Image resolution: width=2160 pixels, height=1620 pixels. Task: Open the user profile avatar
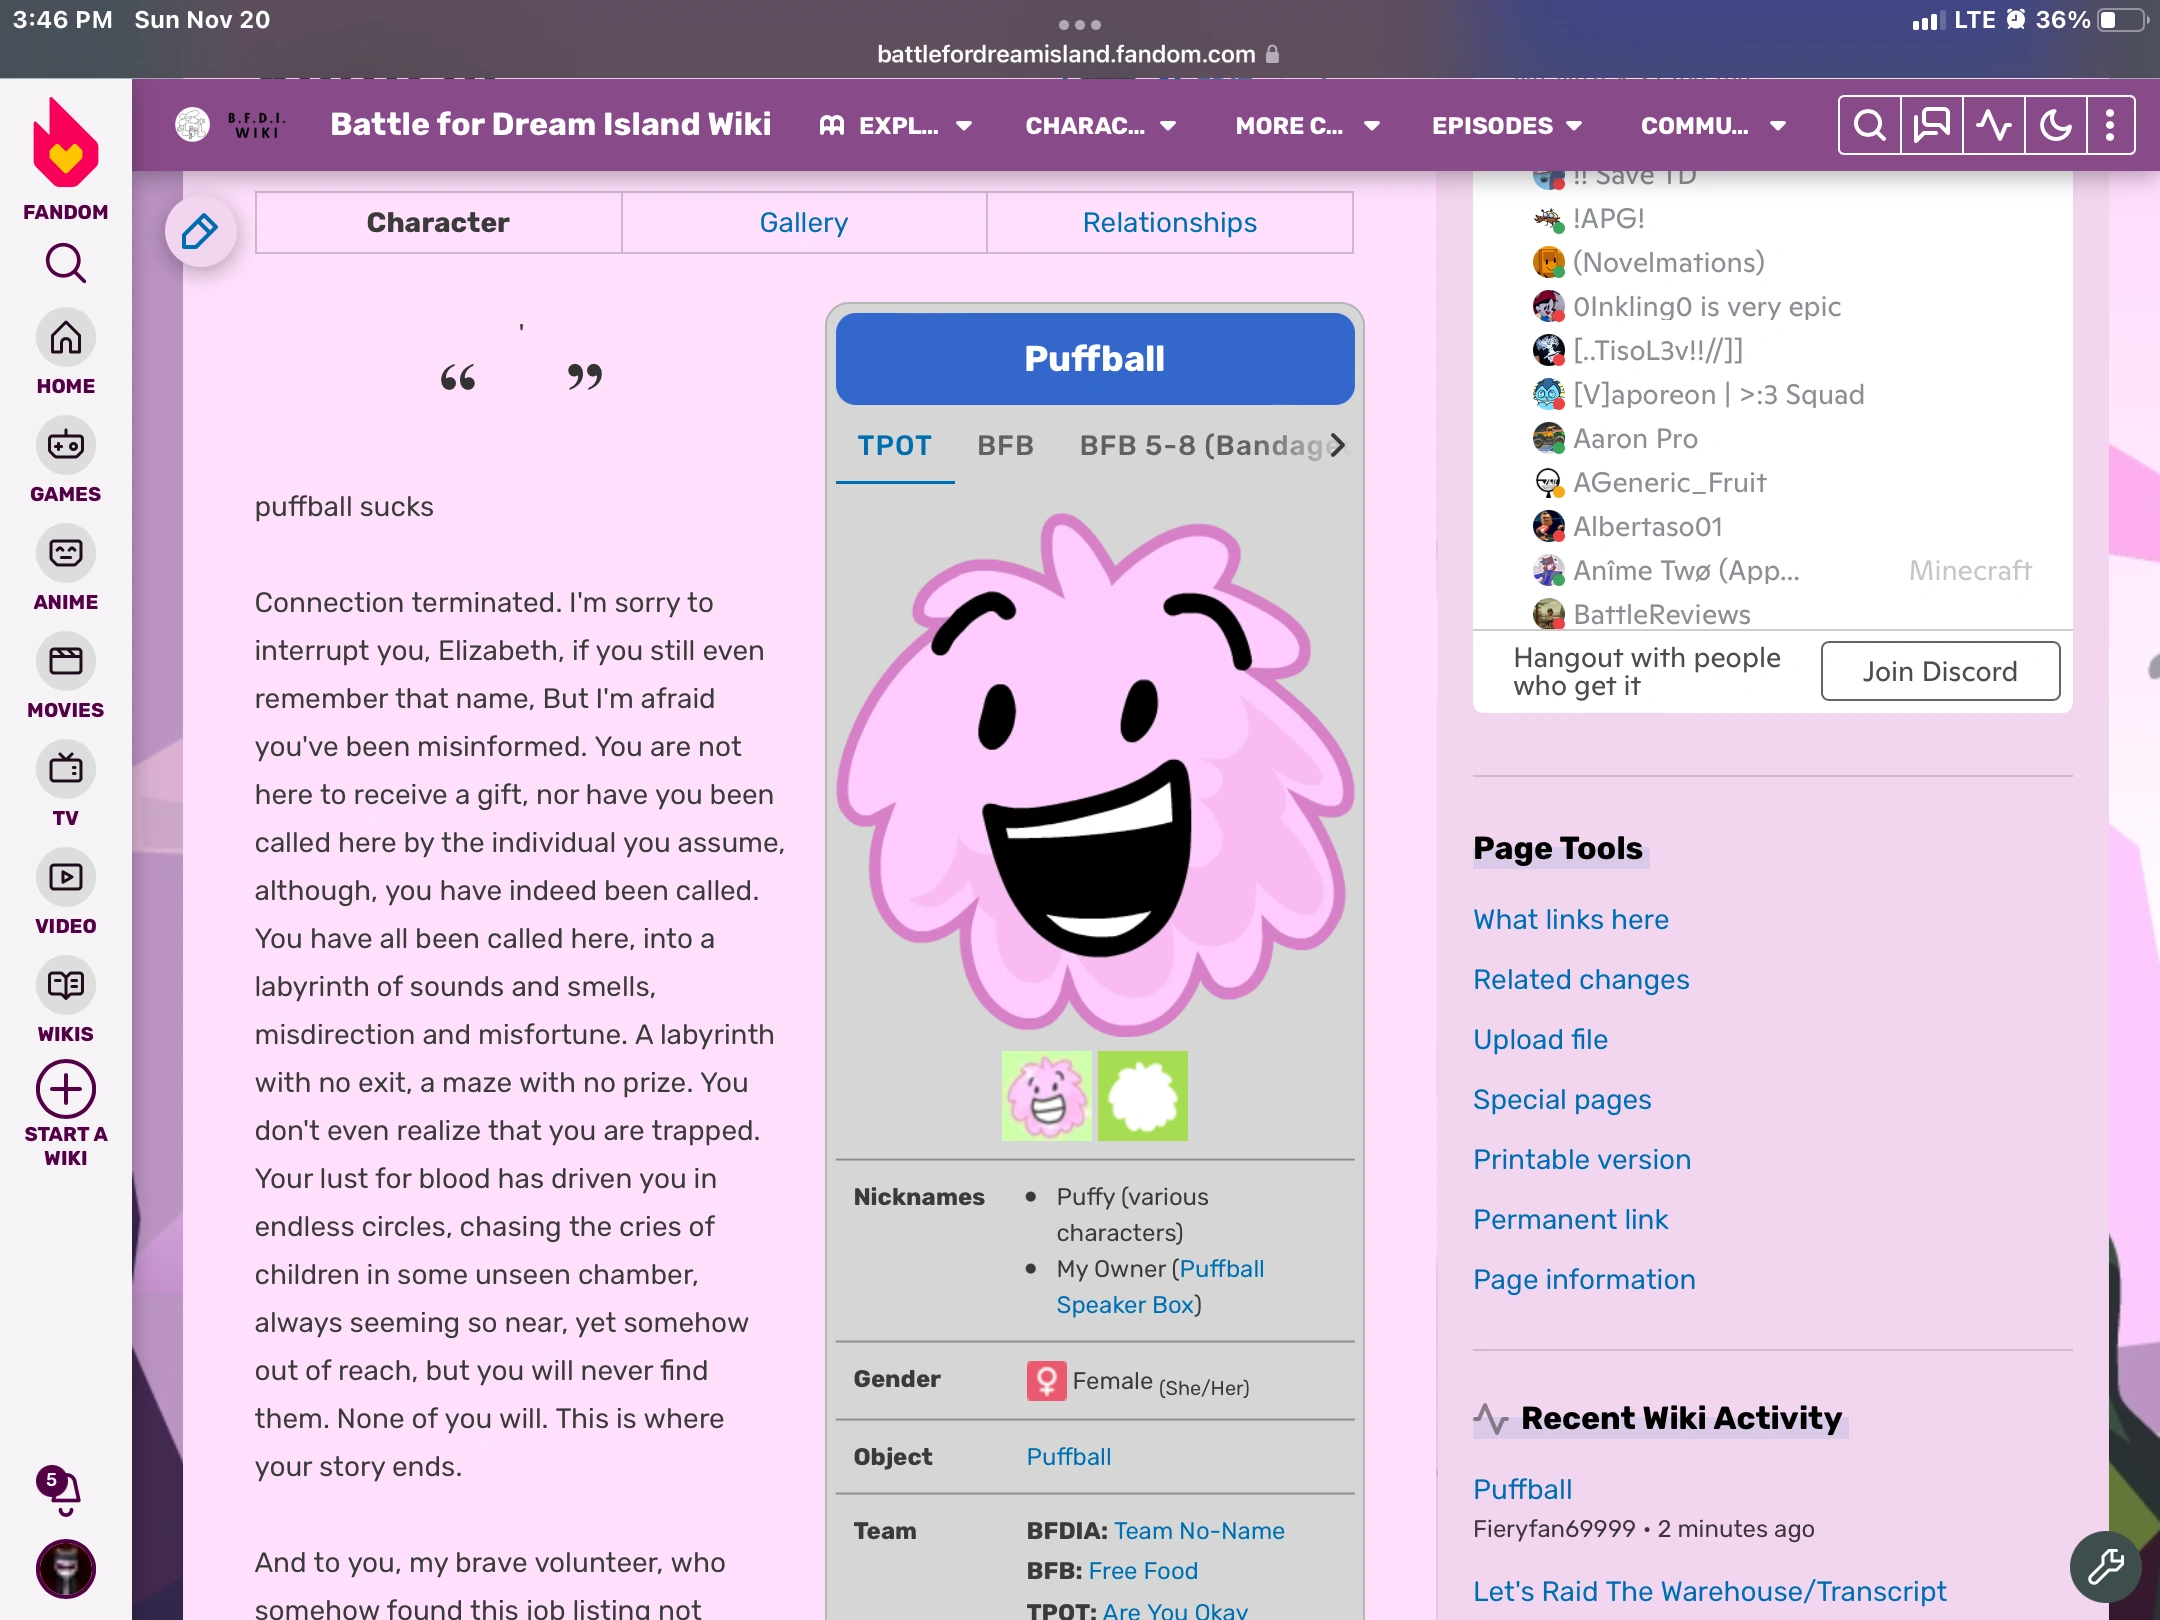coord(66,1568)
